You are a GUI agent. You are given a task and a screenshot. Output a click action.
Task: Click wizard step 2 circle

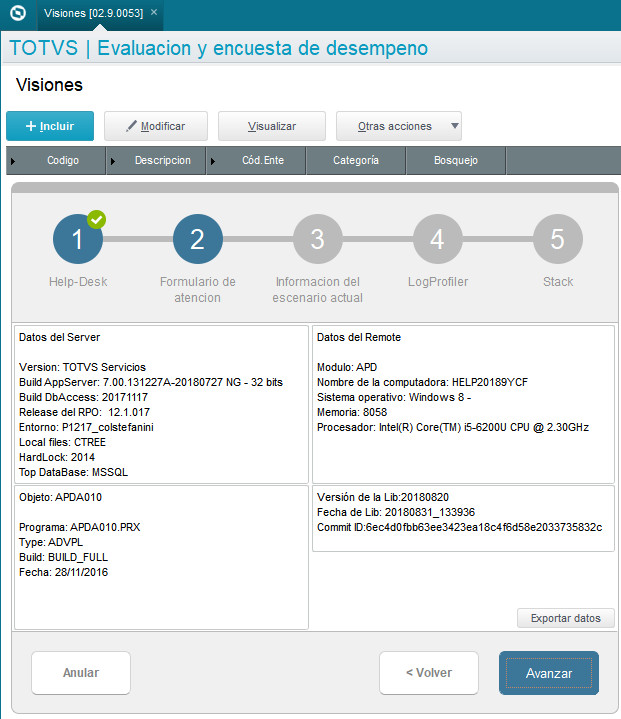[198, 239]
